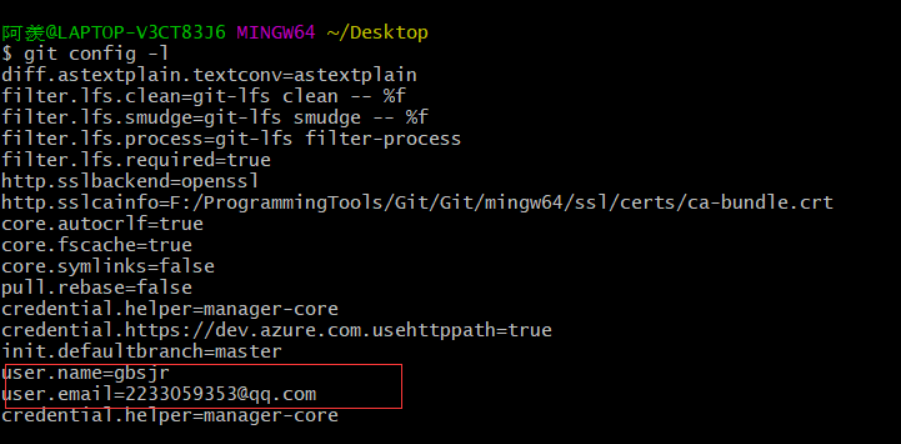Click the pull.rebase=false line
This screenshot has height=444, width=901.
coord(97,288)
